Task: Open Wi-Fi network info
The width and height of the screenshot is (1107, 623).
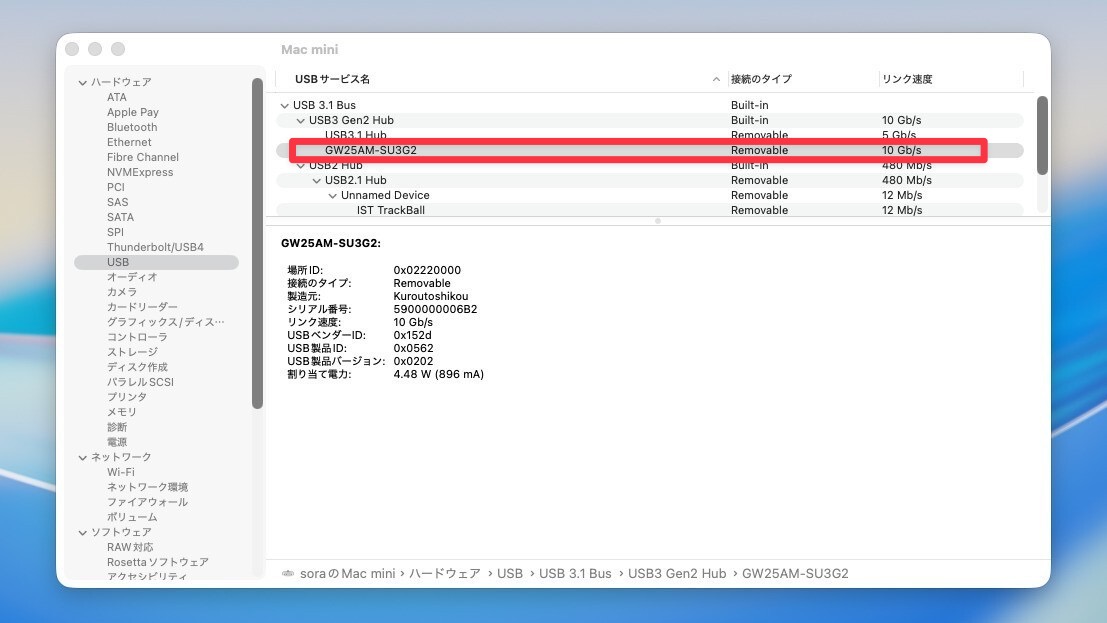Action: 121,472
